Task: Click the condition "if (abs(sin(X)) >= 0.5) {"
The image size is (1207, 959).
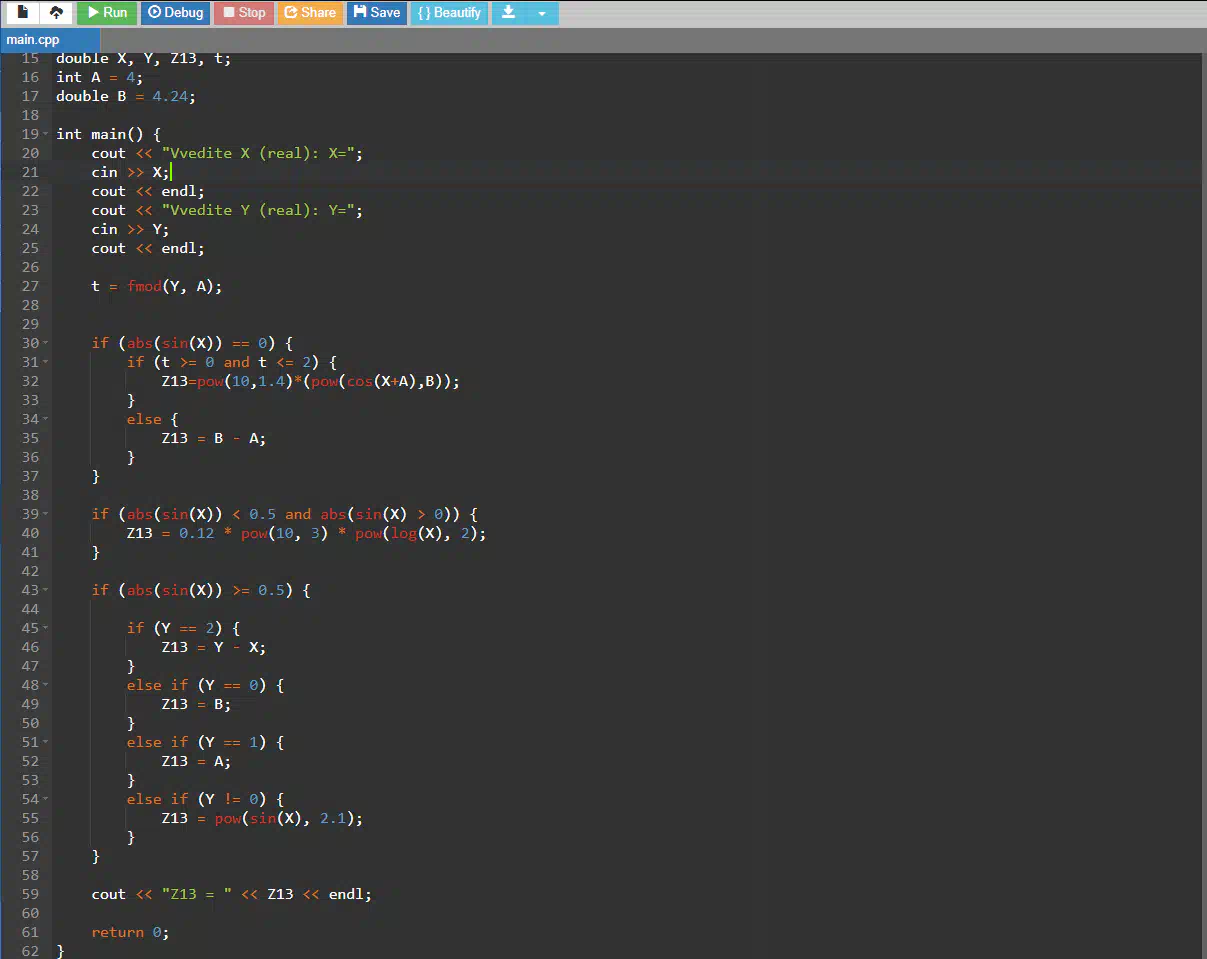Action: pos(201,590)
